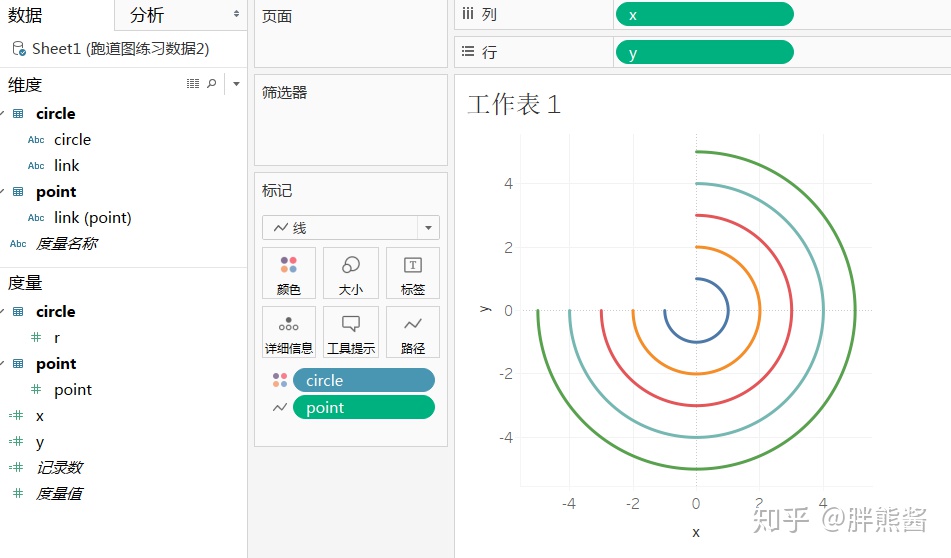Open the dimensions pane dropdown arrow menu

[x=237, y=84]
